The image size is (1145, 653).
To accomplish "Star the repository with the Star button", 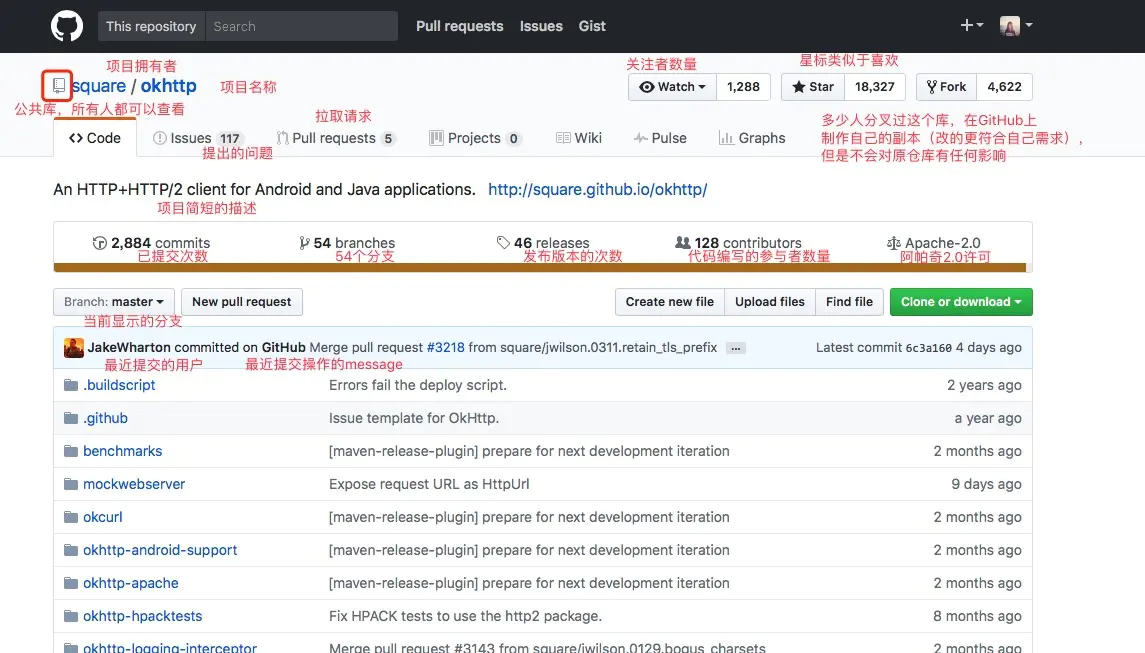I will point(813,87).
